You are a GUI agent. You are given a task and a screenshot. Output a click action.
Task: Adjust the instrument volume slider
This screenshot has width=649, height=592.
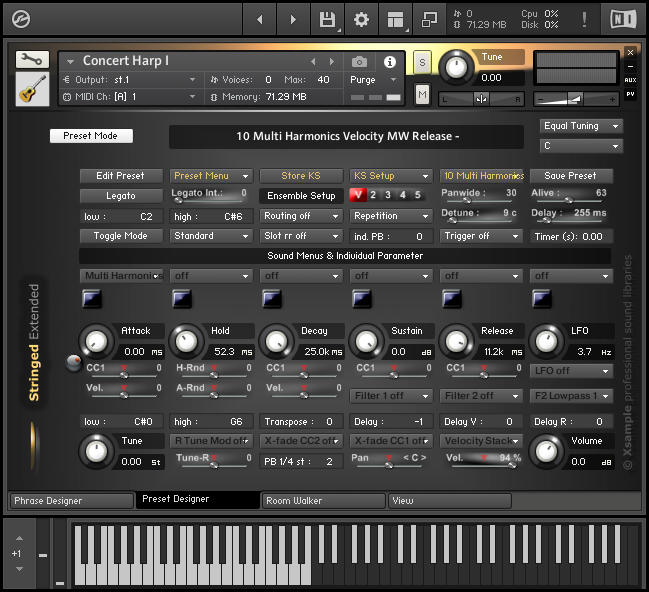tap(576, 99)
